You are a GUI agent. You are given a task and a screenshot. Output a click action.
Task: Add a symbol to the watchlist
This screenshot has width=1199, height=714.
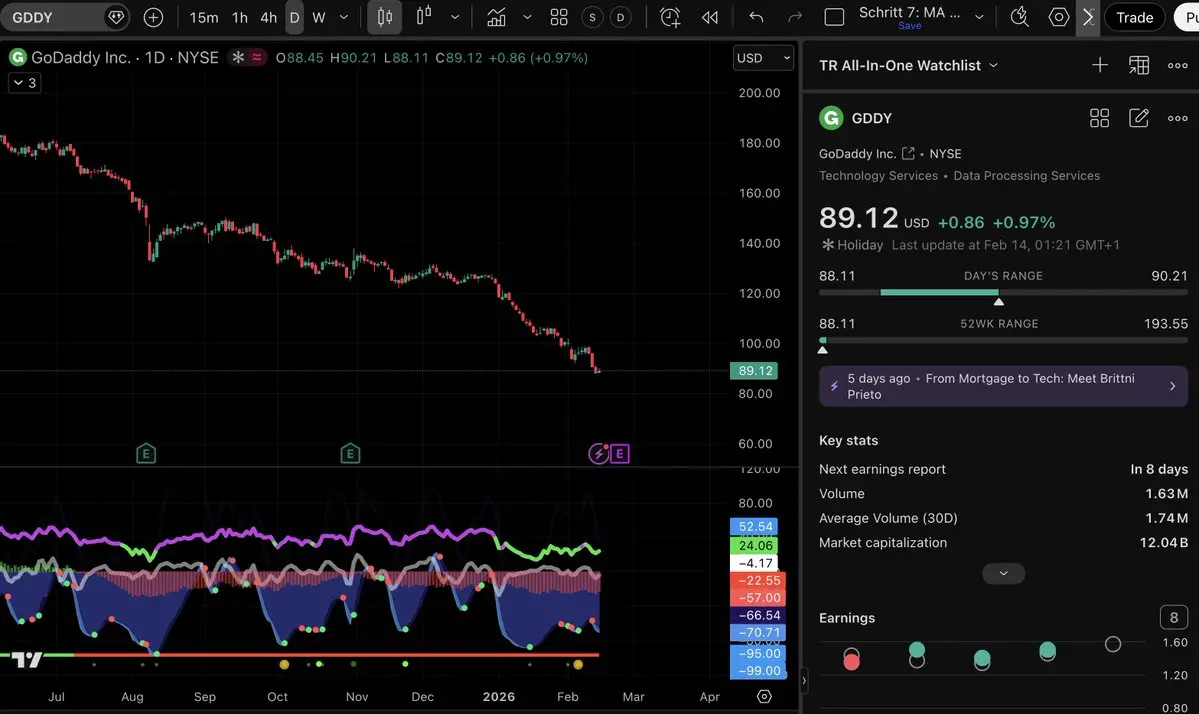point(1100,65)
